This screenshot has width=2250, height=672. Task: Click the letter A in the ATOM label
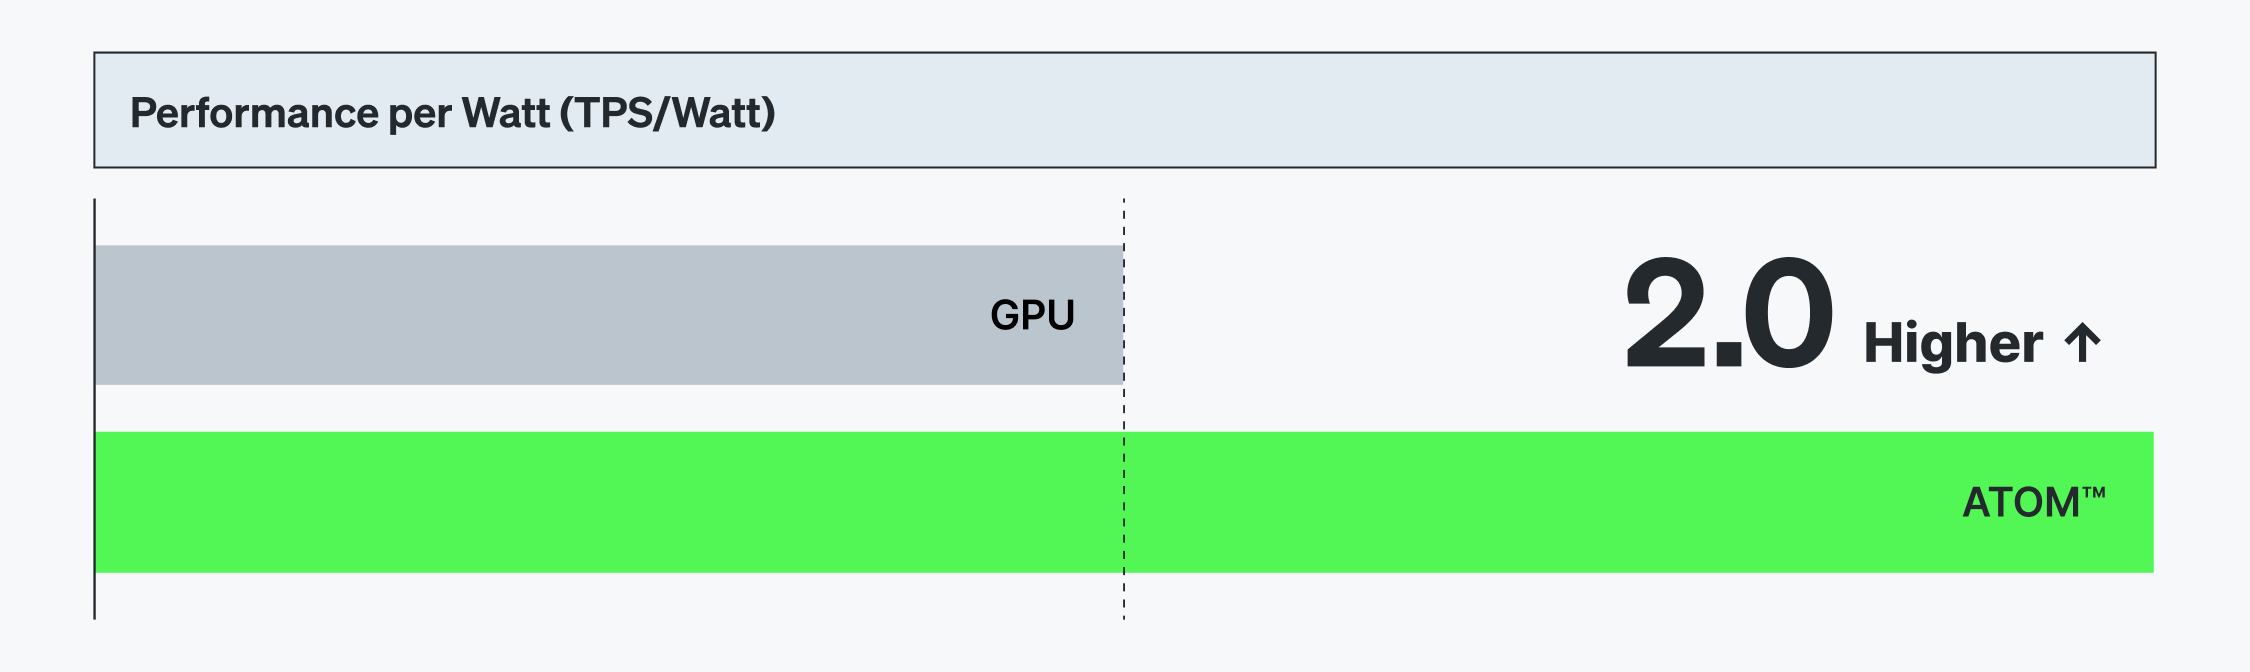tap(1977, 502)
